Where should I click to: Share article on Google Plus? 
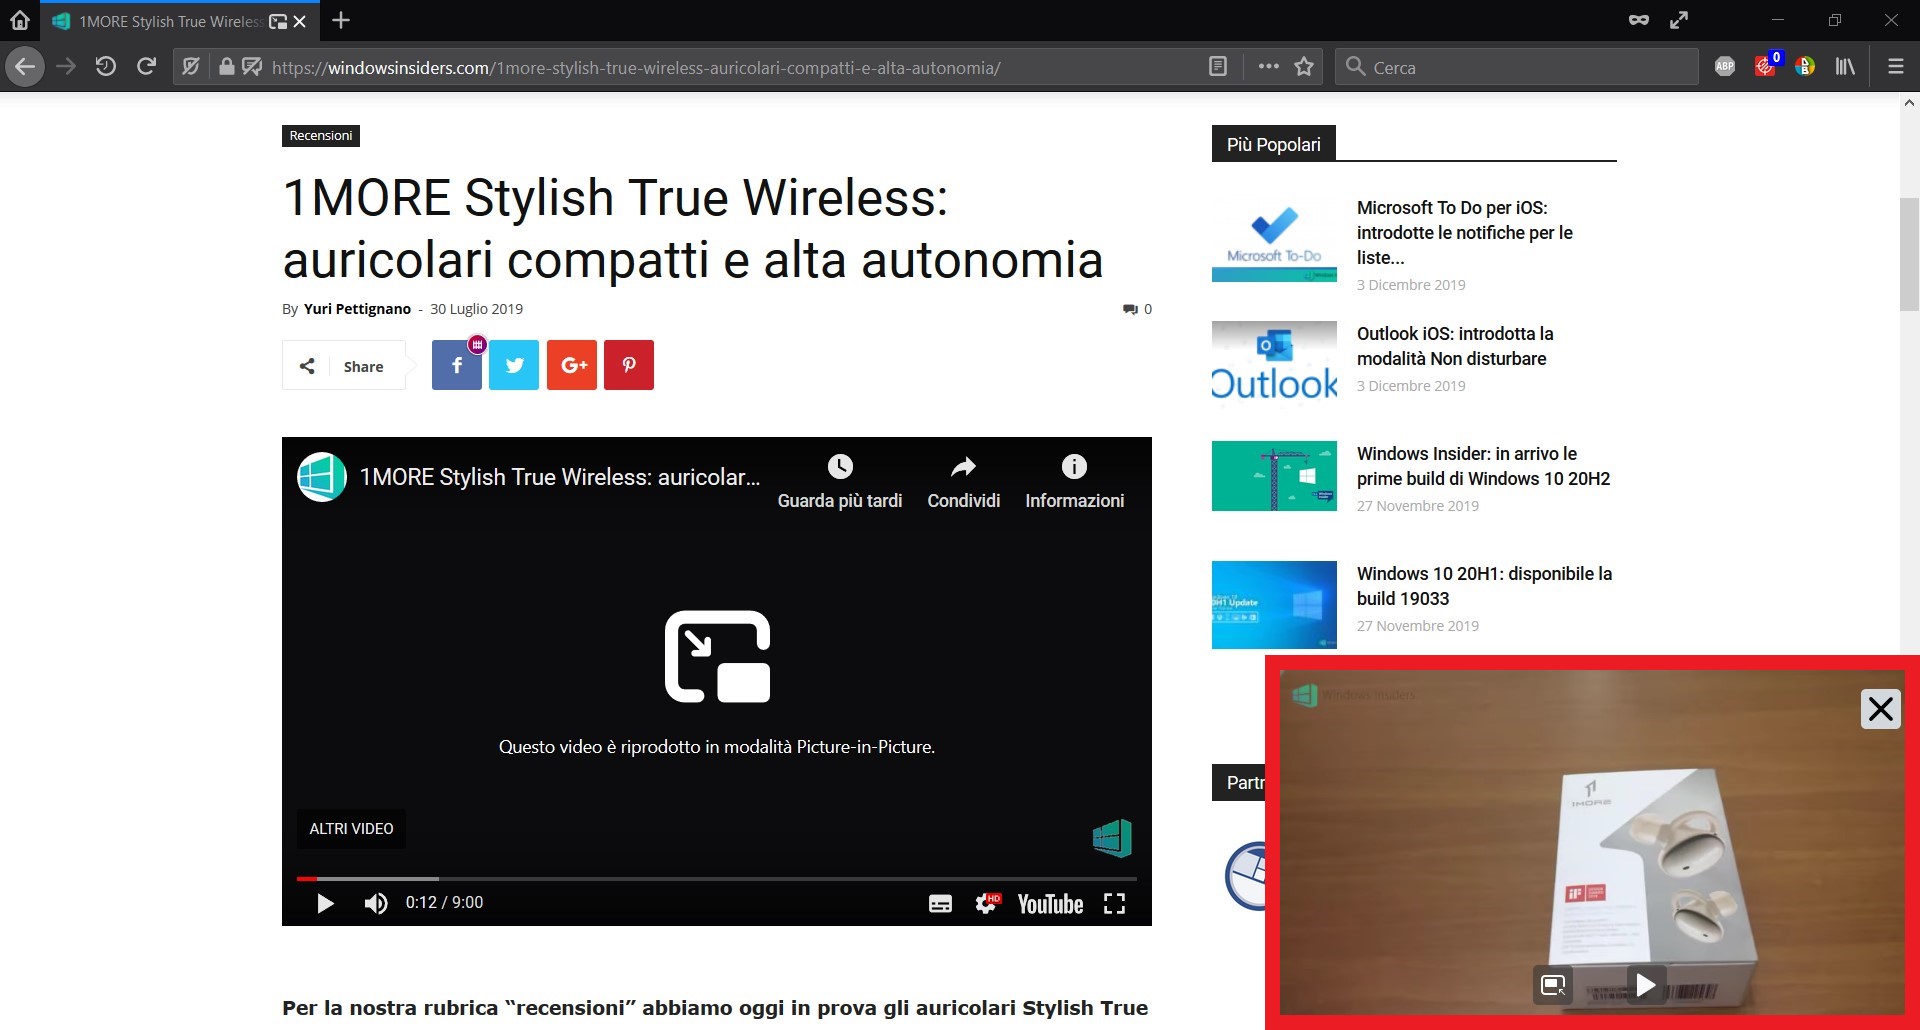pyautogui.click(x=572, y=365)
